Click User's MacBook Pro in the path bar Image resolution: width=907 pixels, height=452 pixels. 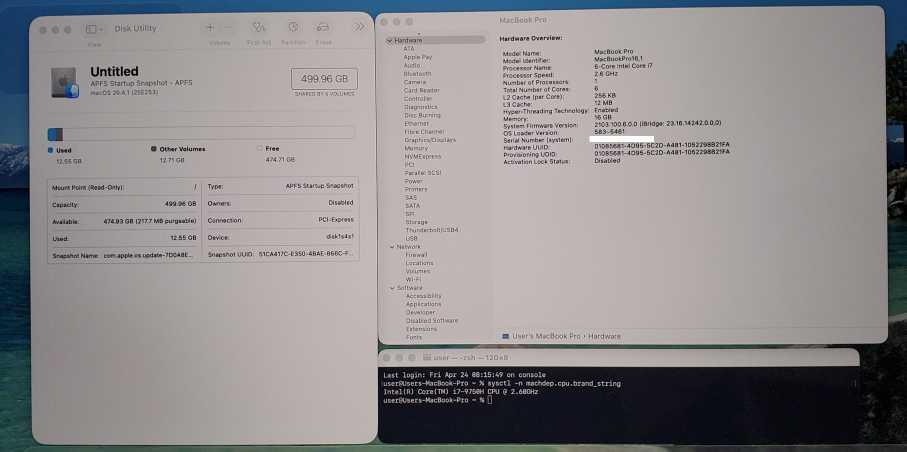(547, 336)
